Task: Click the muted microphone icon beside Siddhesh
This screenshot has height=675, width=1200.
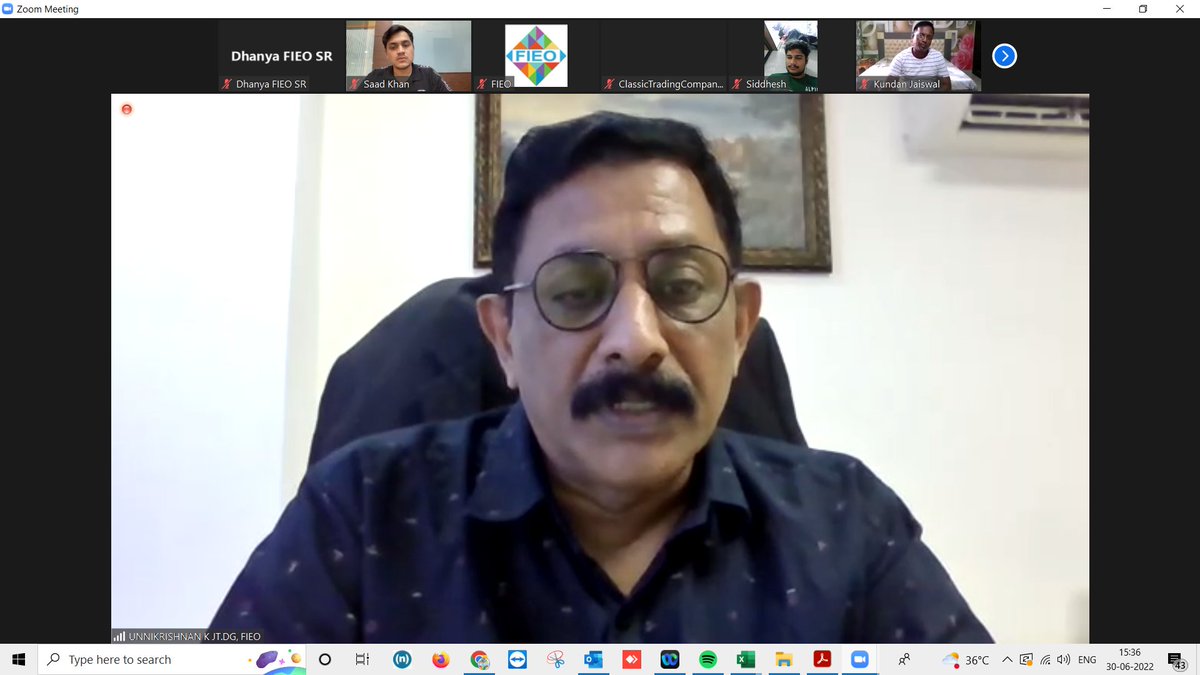Action: 737,84
